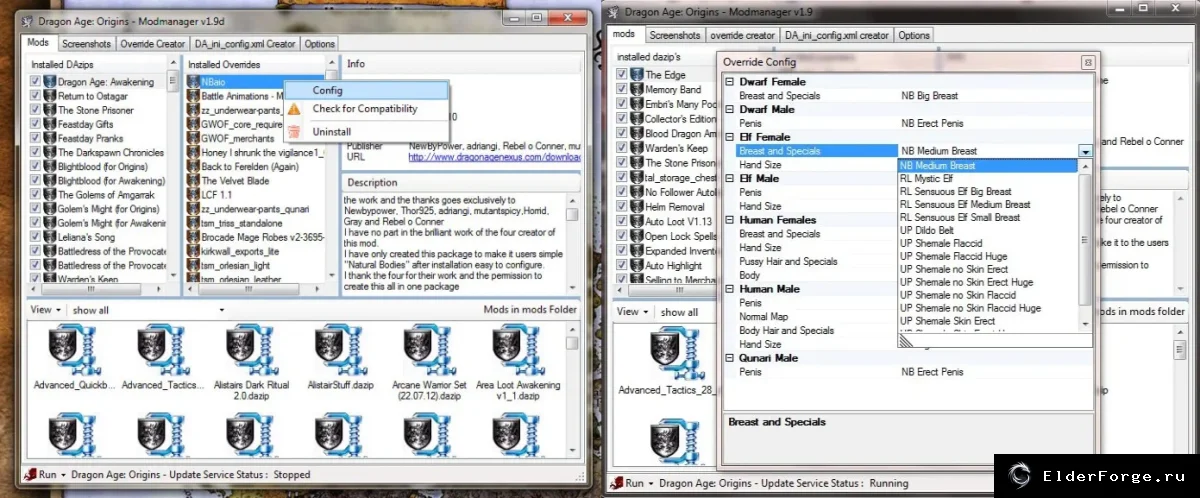Toggle The Darkspawn Chronicles checkbox
Viewport: 1200px width, 498px height.
(x=36, y=152)
